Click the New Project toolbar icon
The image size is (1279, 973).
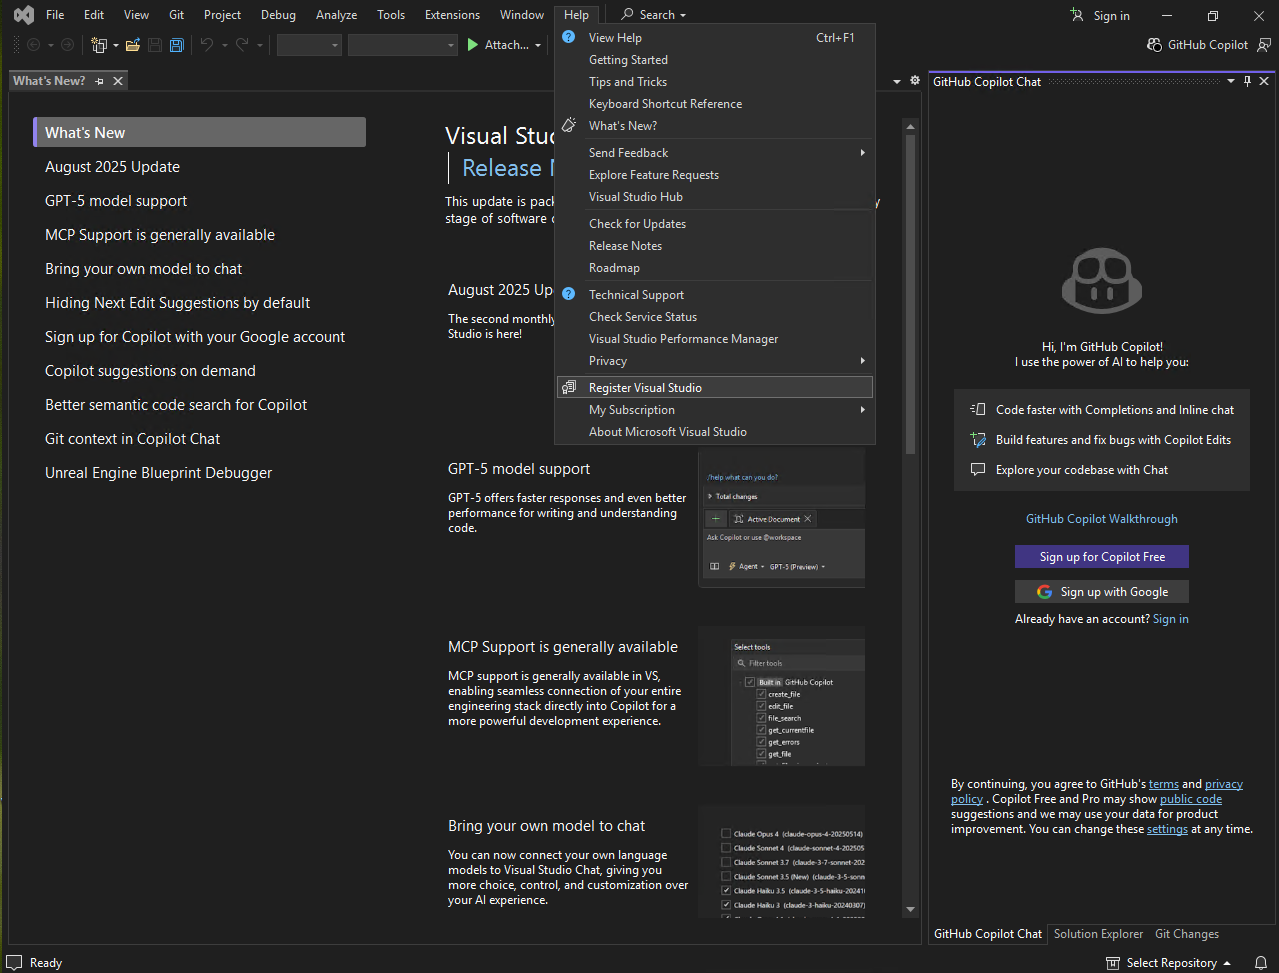tap(99, 45)
